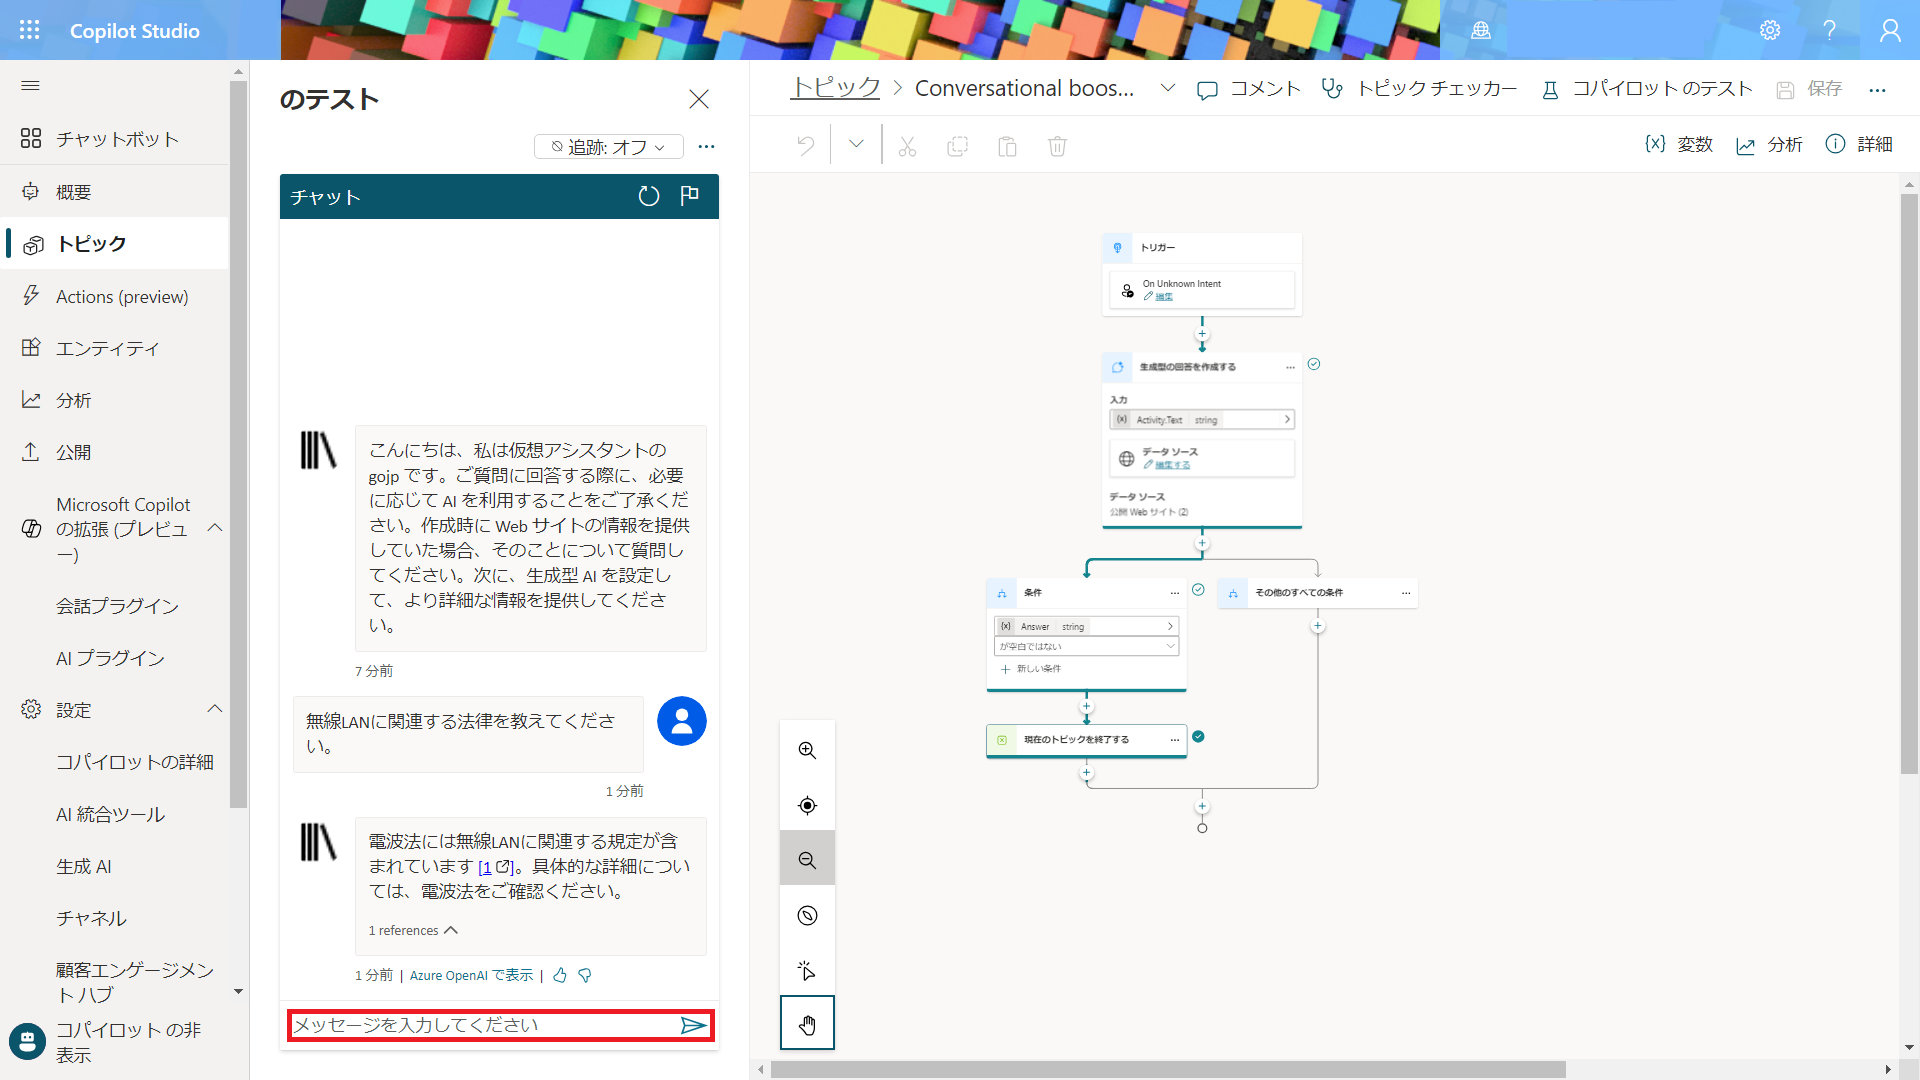Click the トピック breadcrumb link
This screenshot has height=1080, width=1920.
pos(835,88)
